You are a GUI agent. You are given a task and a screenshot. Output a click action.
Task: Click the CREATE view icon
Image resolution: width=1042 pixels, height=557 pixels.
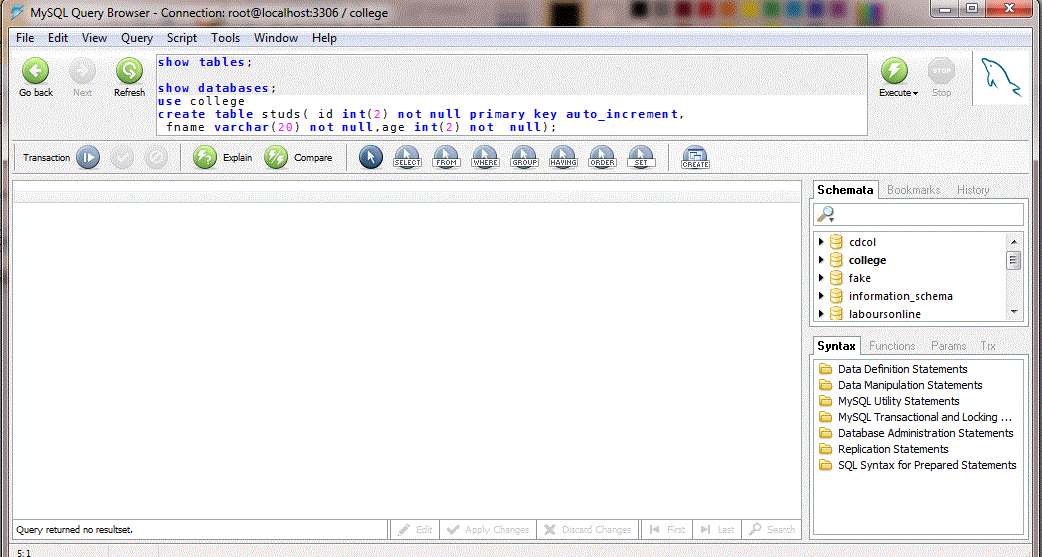tap(695, 158)
